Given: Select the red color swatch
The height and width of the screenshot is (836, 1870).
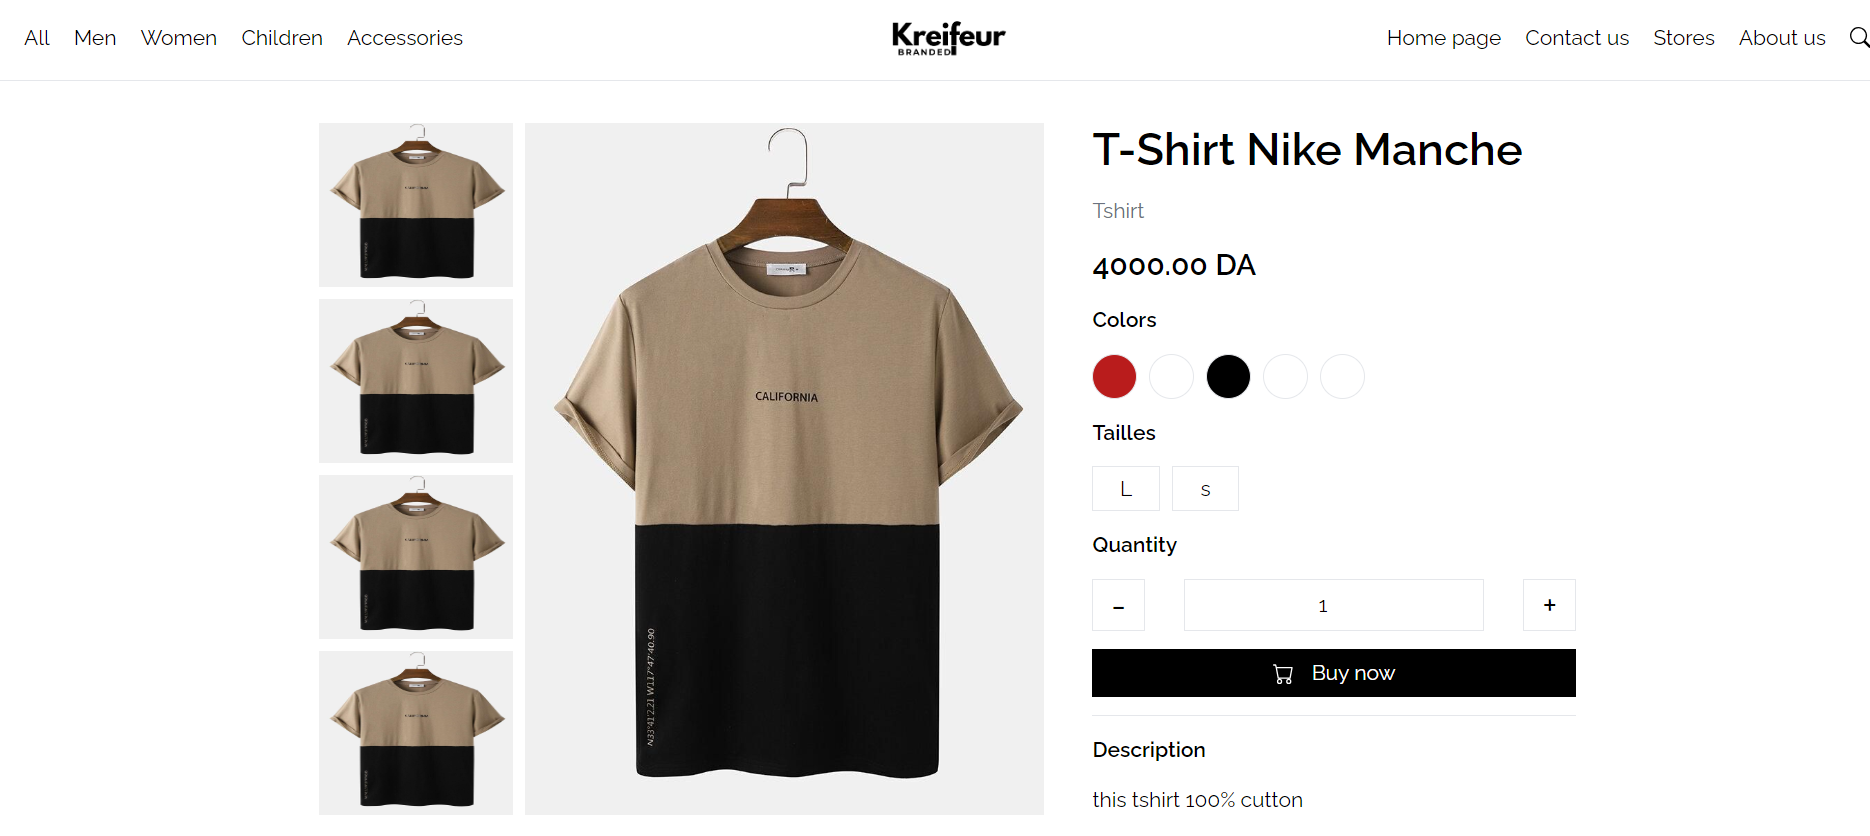Looking at the screenshot, I should 1114,377.
